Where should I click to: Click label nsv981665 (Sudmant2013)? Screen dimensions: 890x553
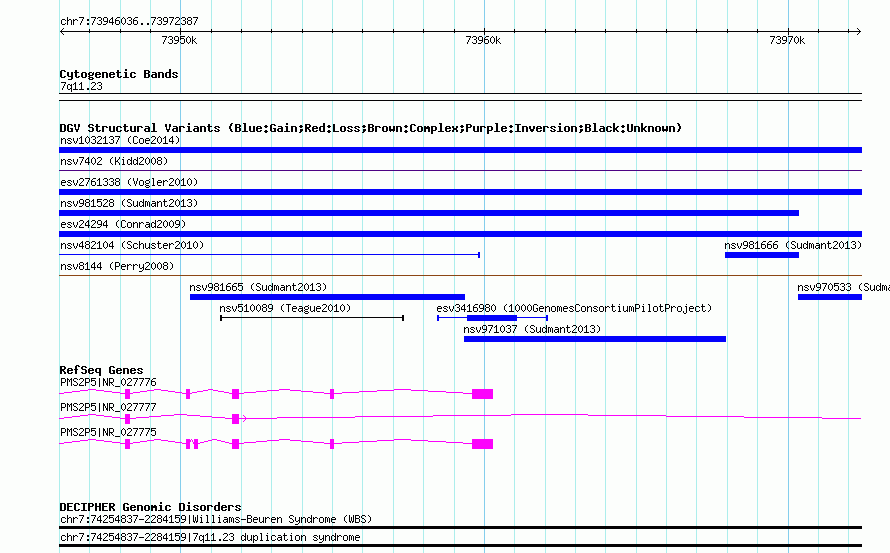tap(258, 287)
